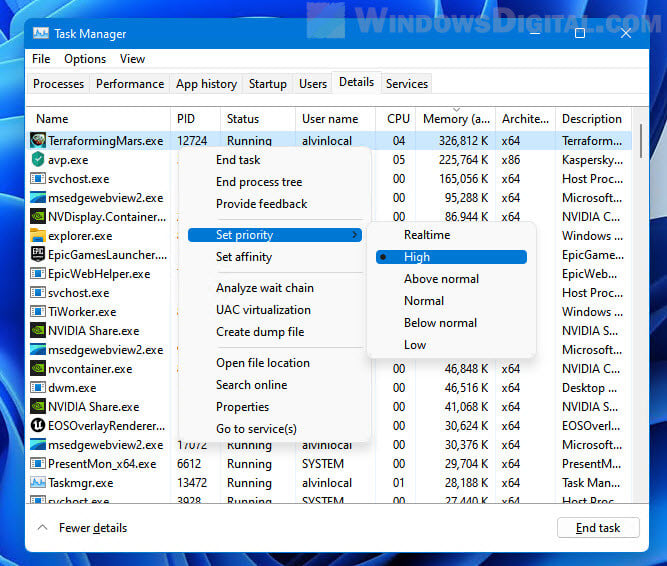This screenshot has width=667, height=566.
Task: Click the EpicGamesLauncher Epic icon
Action: [x=38, y=254]
